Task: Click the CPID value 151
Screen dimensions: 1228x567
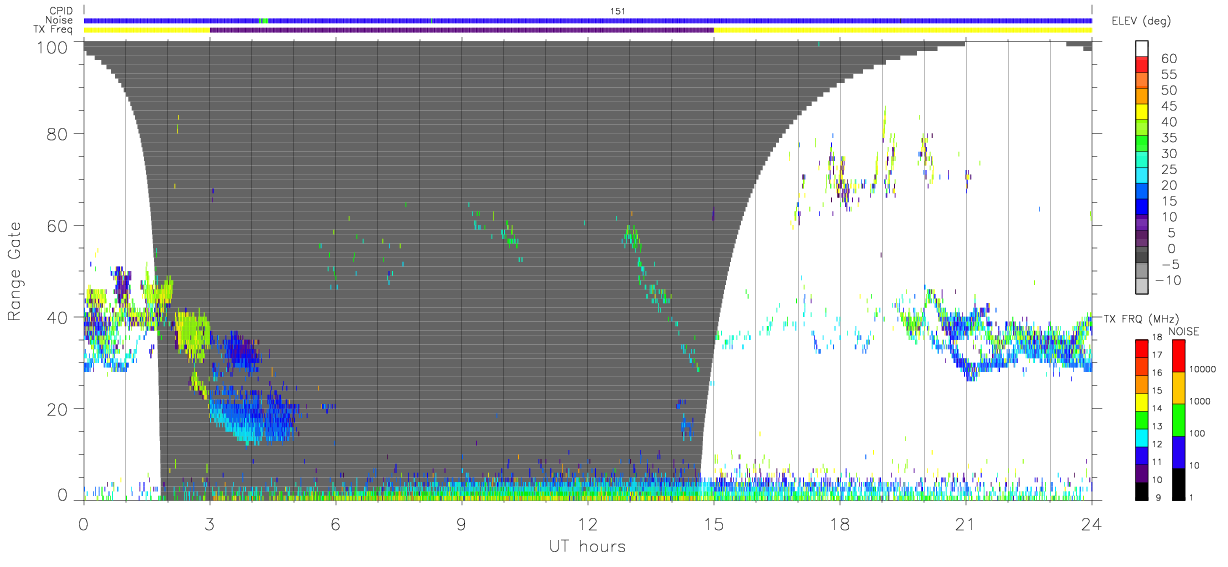Action: point(617,11)
